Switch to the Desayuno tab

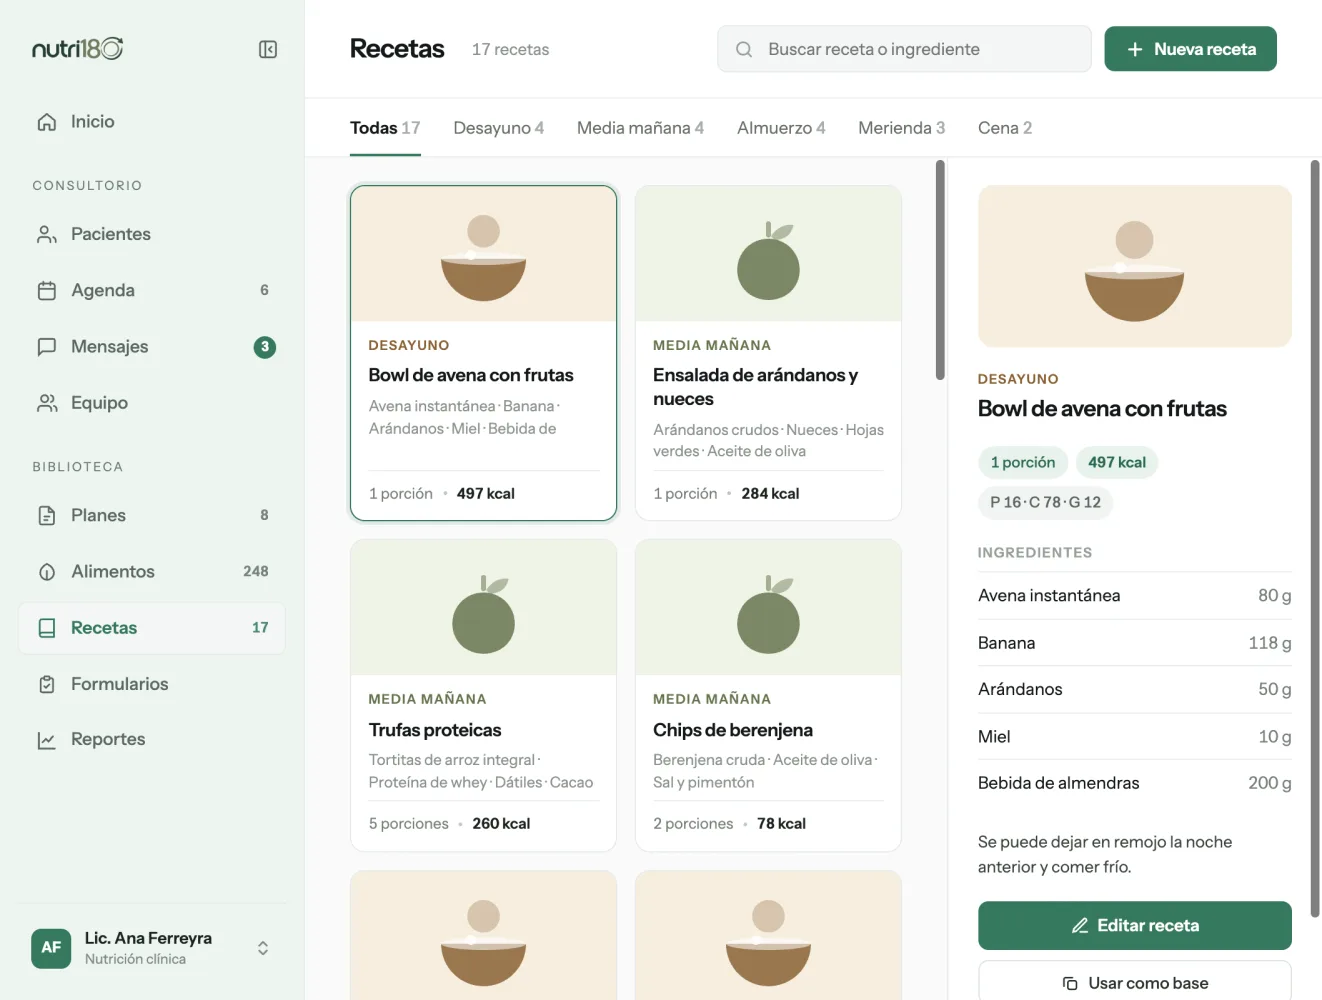click(499, 128)
